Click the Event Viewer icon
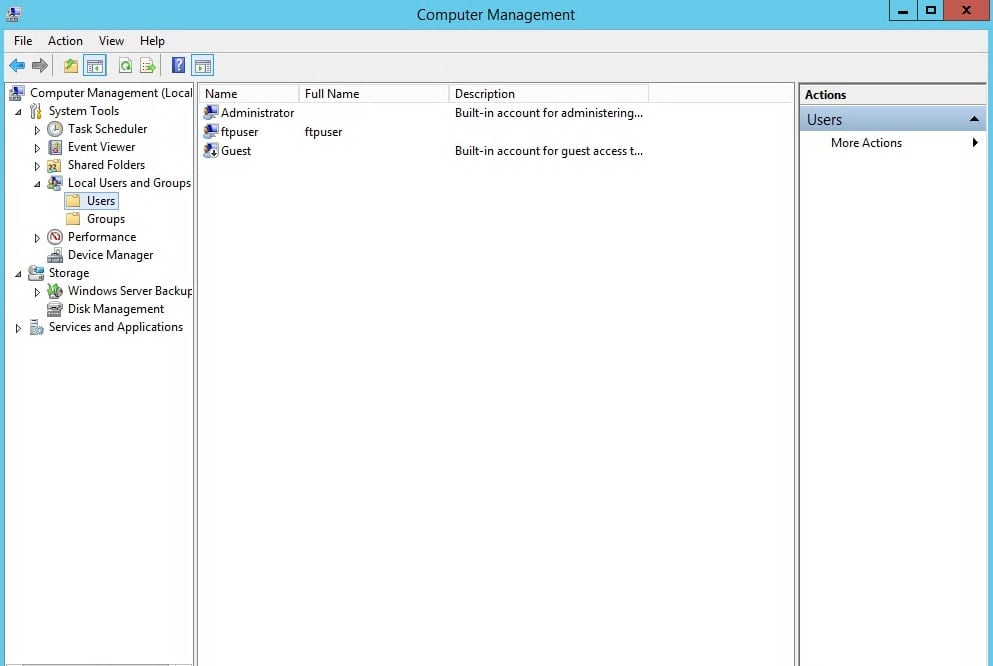The height and width of the screenshot is (666, 993). coord(55,147)
